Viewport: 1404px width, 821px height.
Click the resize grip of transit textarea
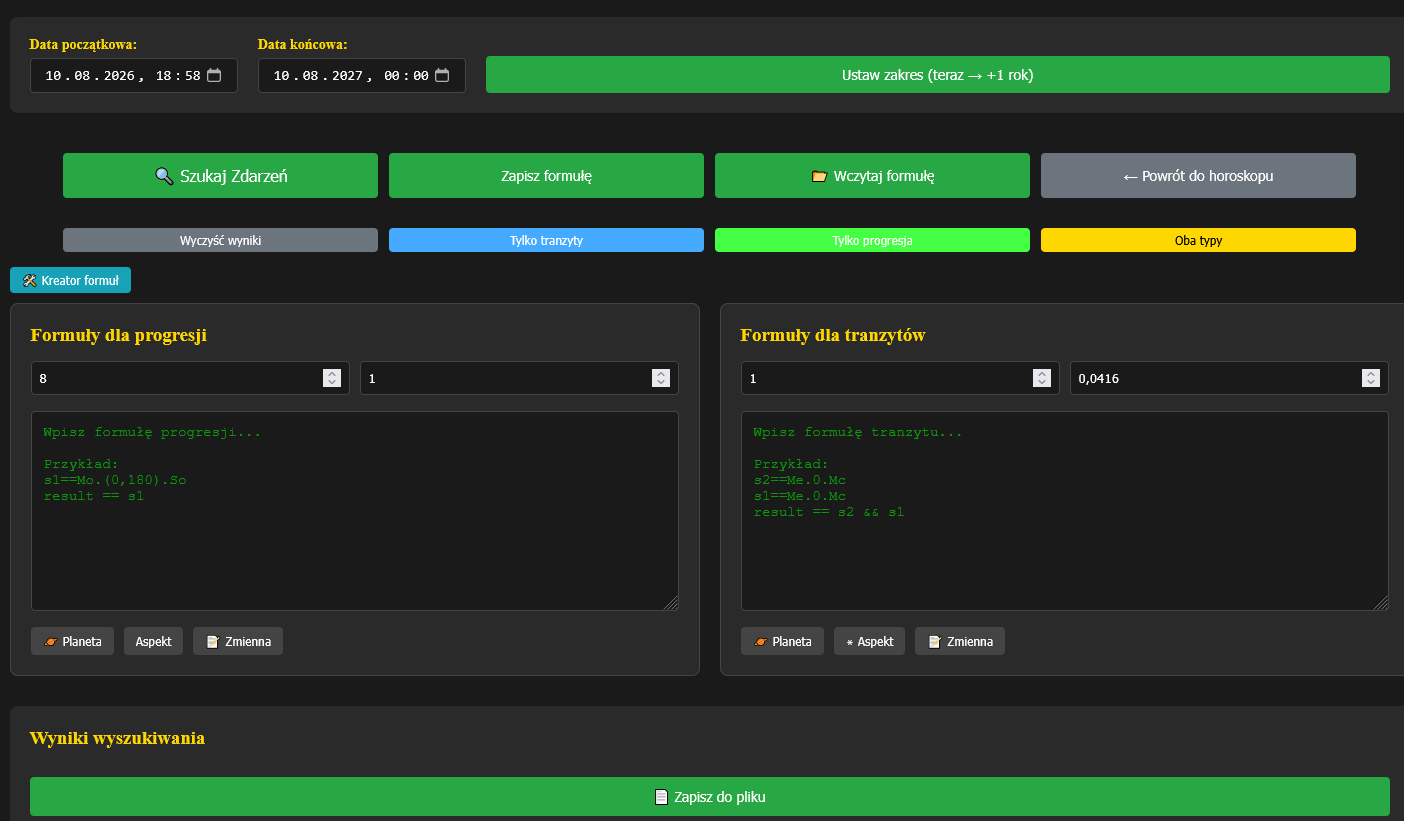coord(1381,603)
